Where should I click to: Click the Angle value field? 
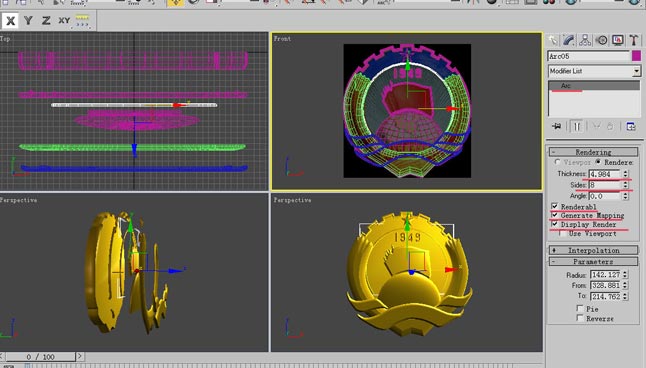605,196
